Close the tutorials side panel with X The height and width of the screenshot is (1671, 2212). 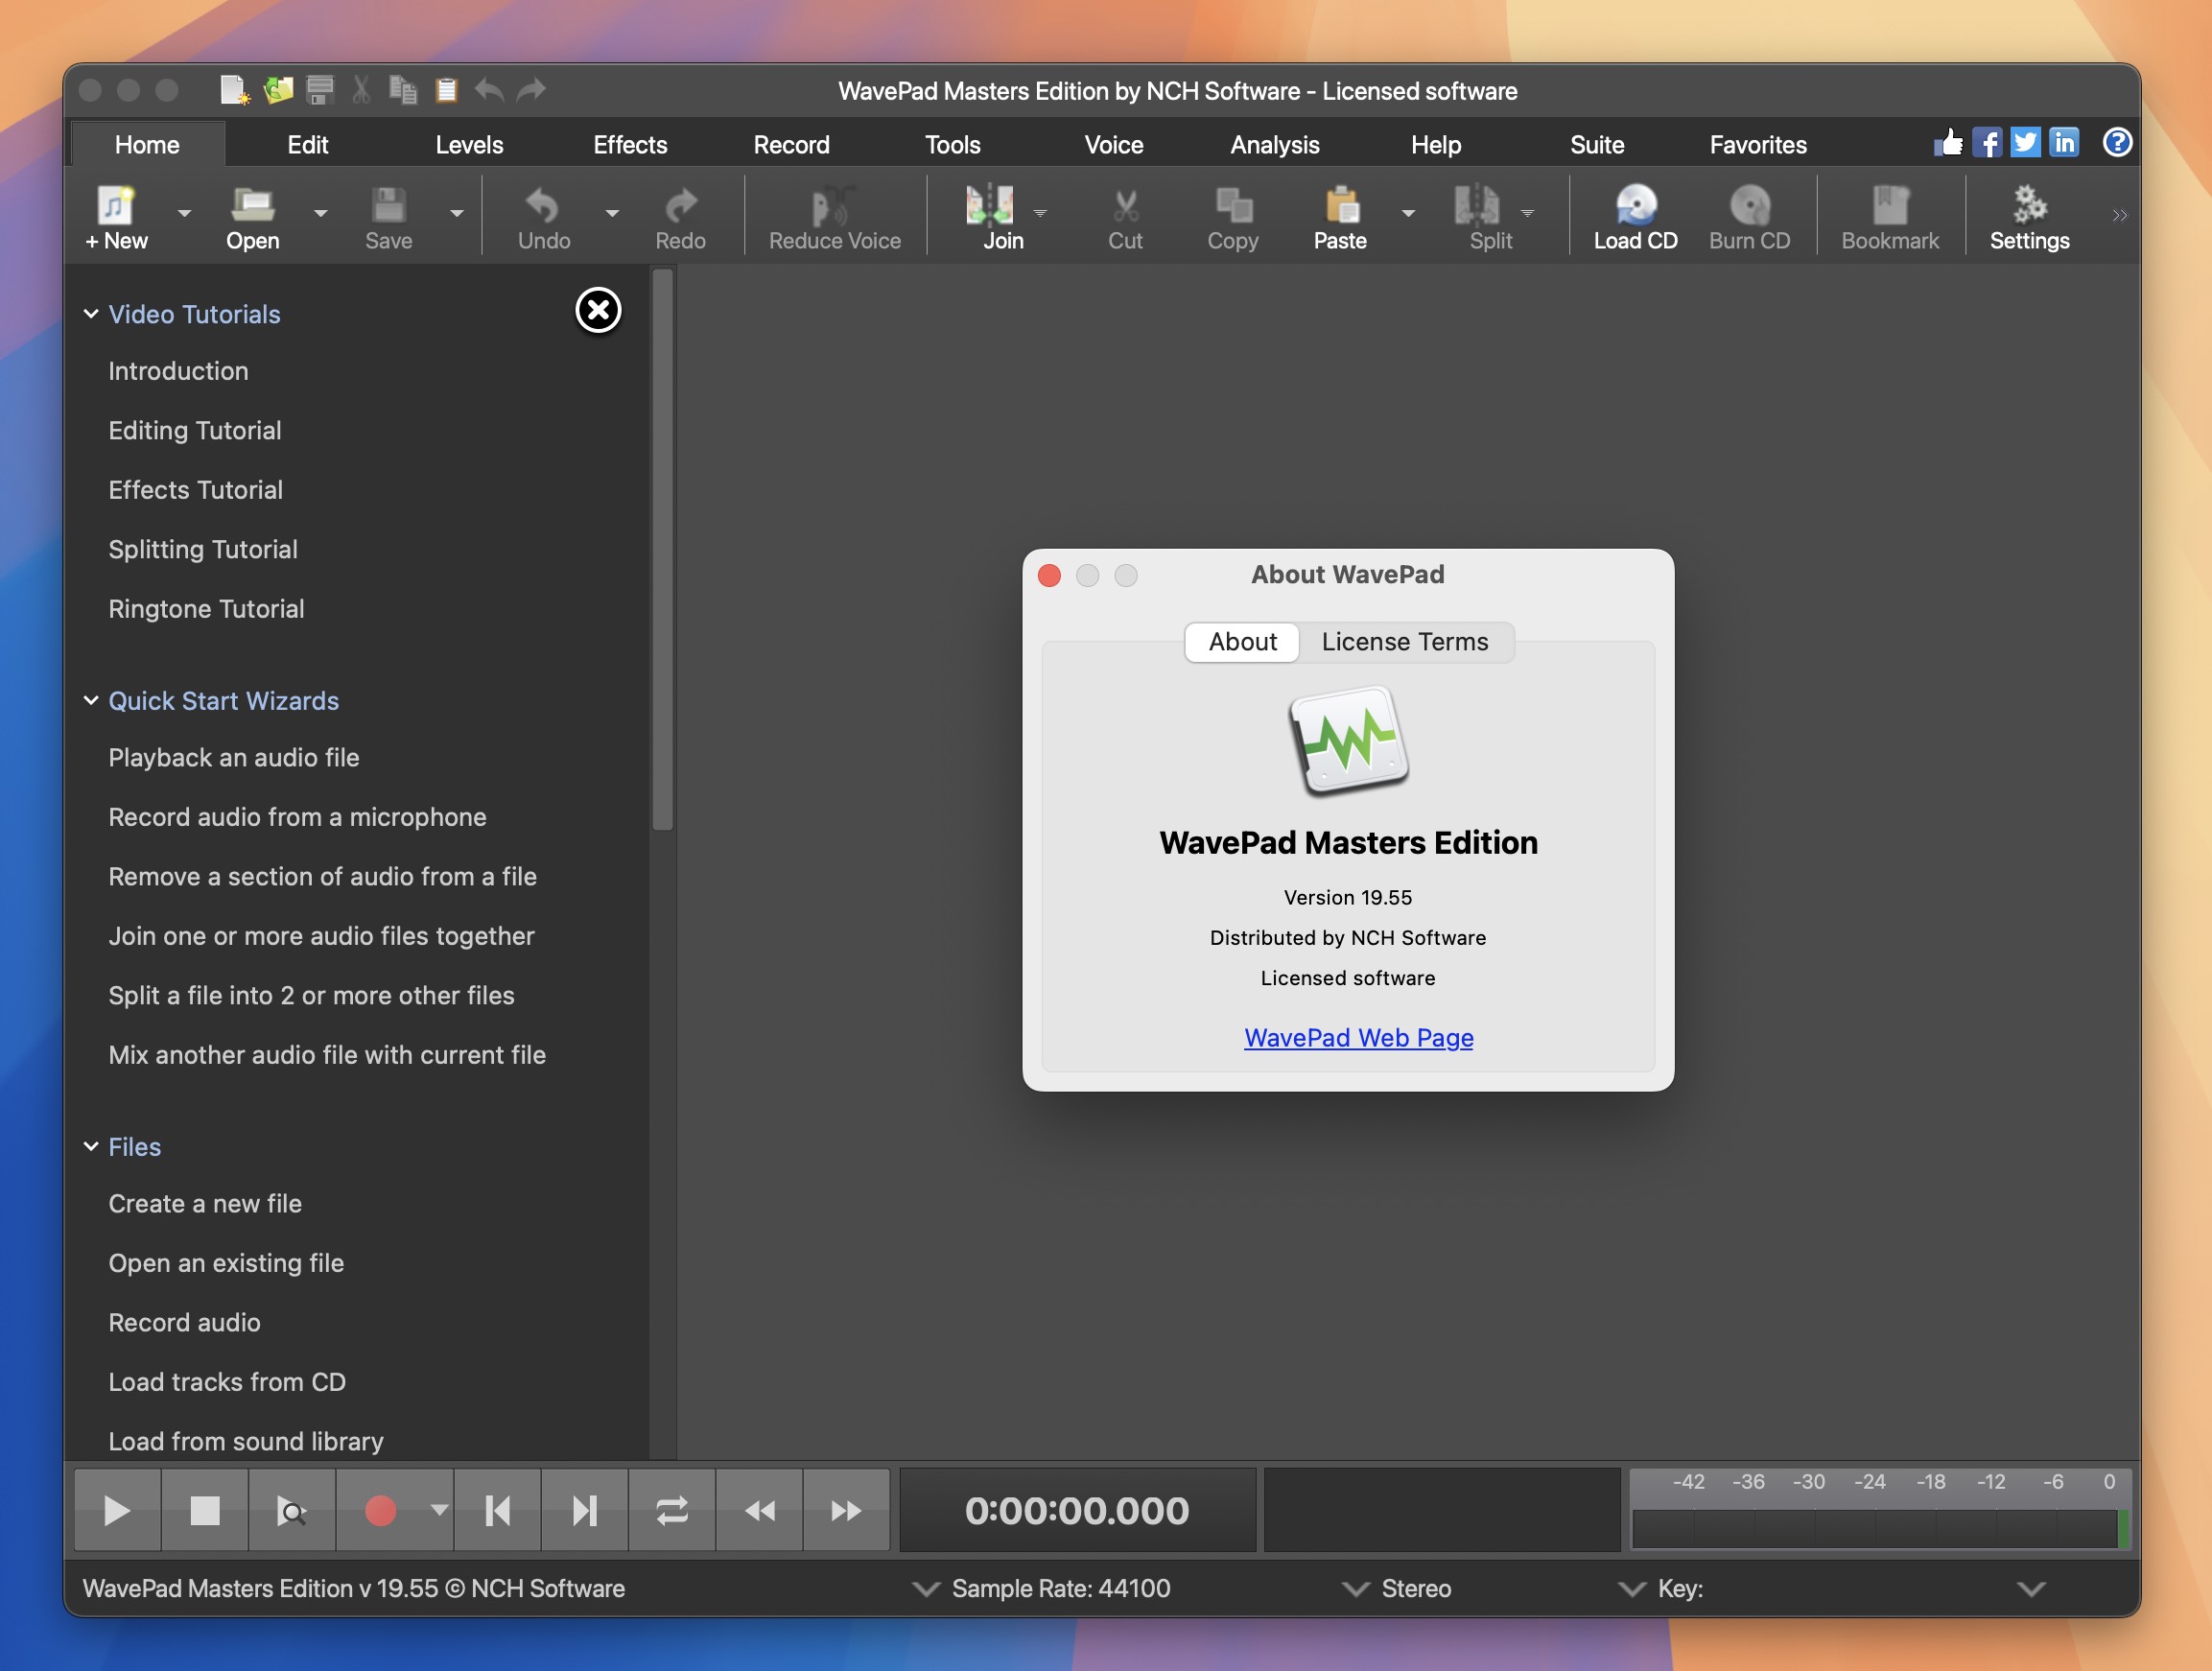(598, 310)
